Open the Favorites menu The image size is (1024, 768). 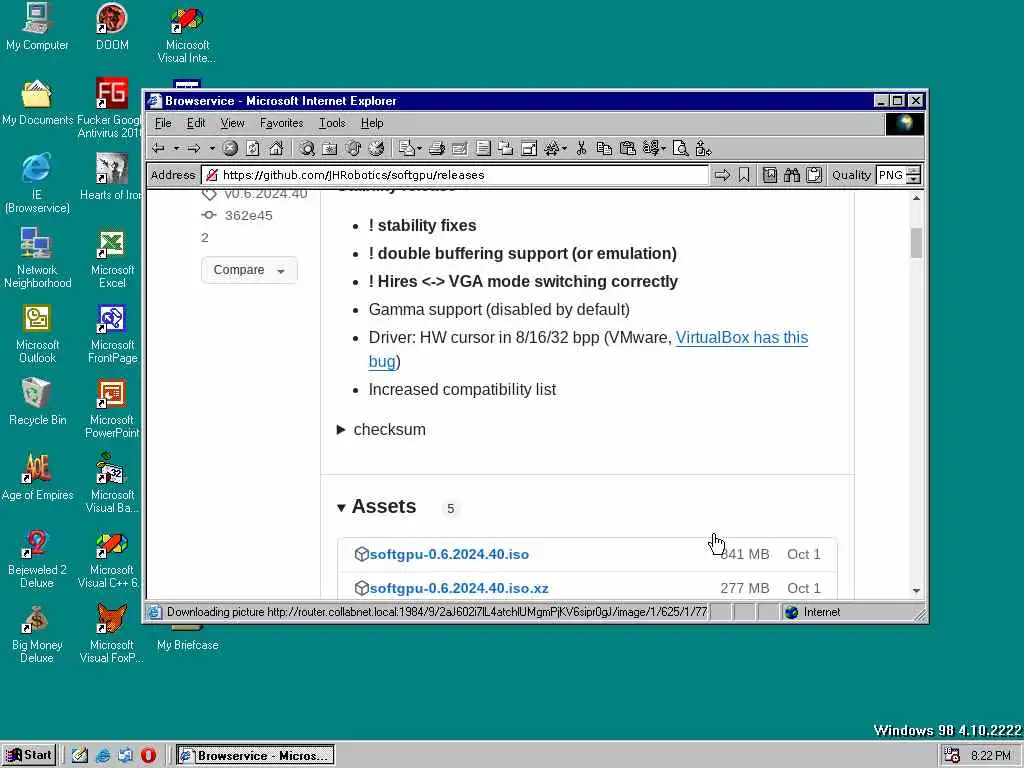point(281,123)
